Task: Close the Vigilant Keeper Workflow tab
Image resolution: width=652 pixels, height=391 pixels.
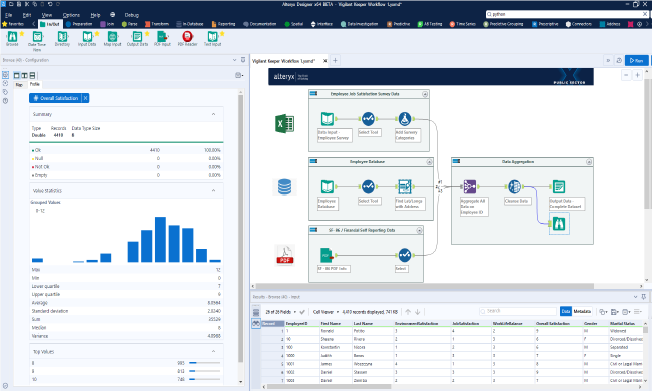Action: (325, 61)
